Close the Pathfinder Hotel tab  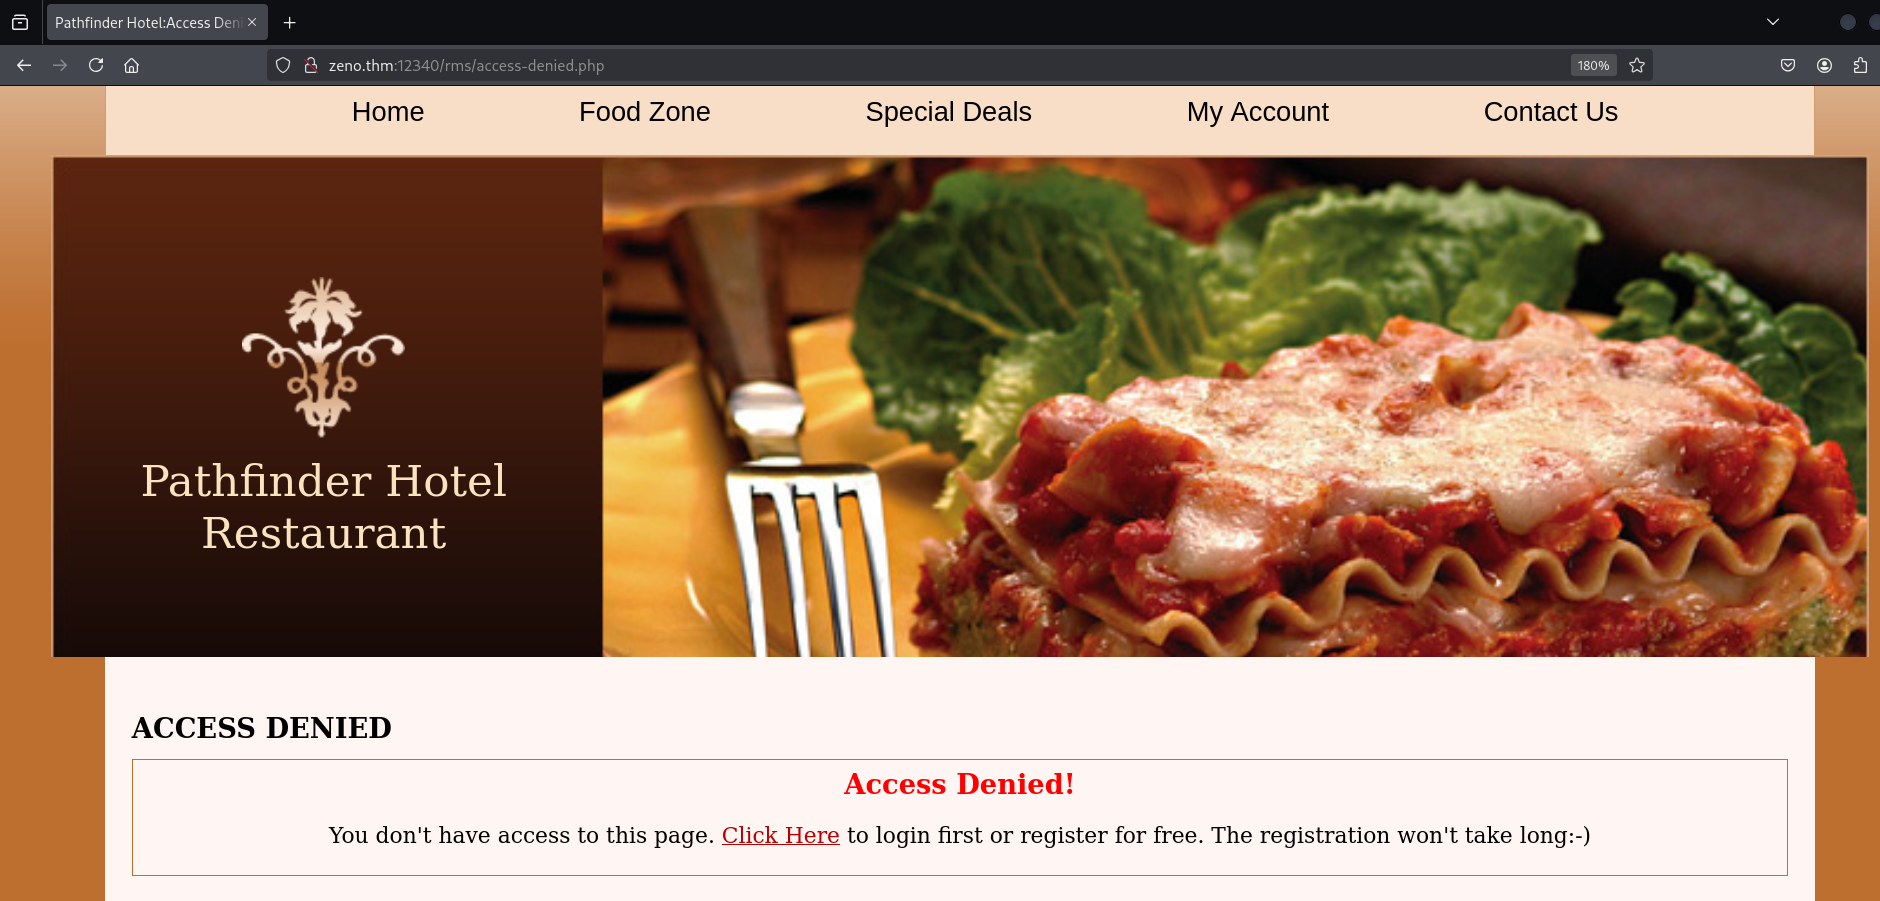pyautogui.click(x=252, y=22)
